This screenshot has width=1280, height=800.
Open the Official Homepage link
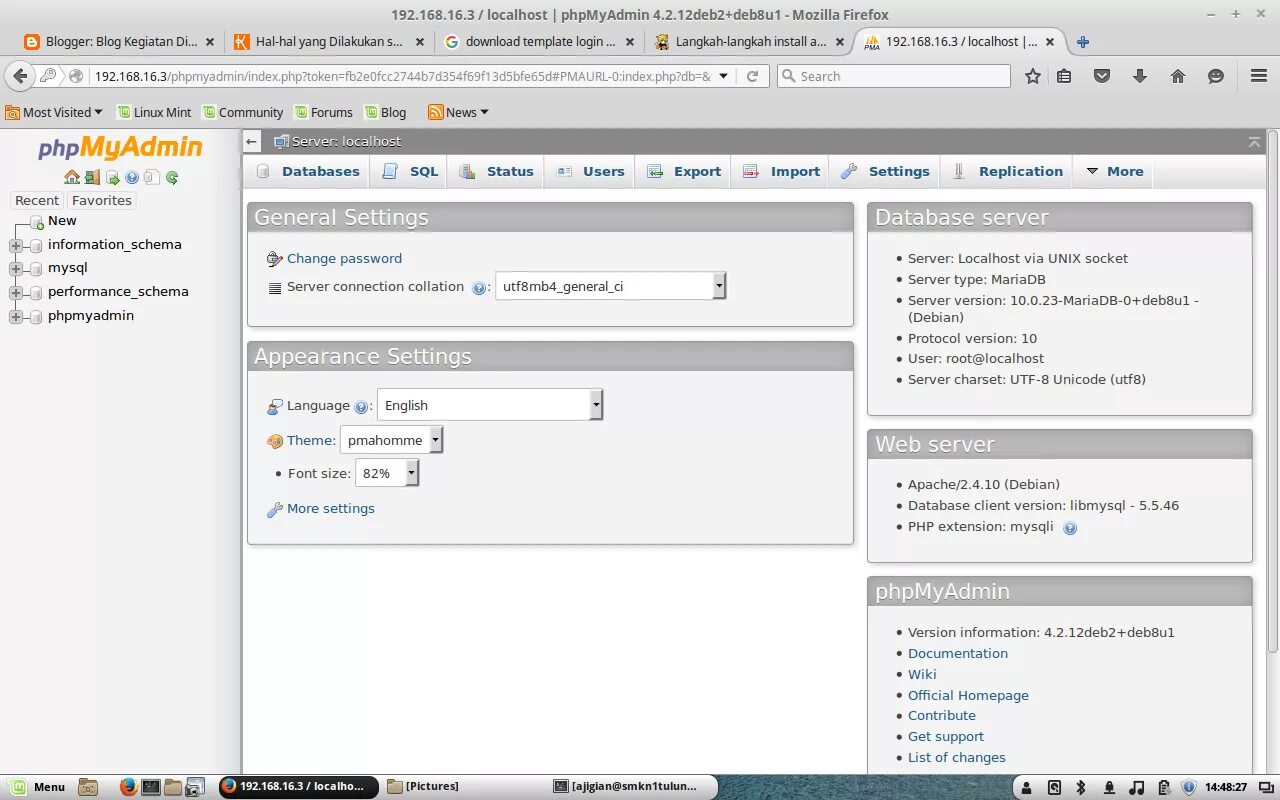coord(968,695)
